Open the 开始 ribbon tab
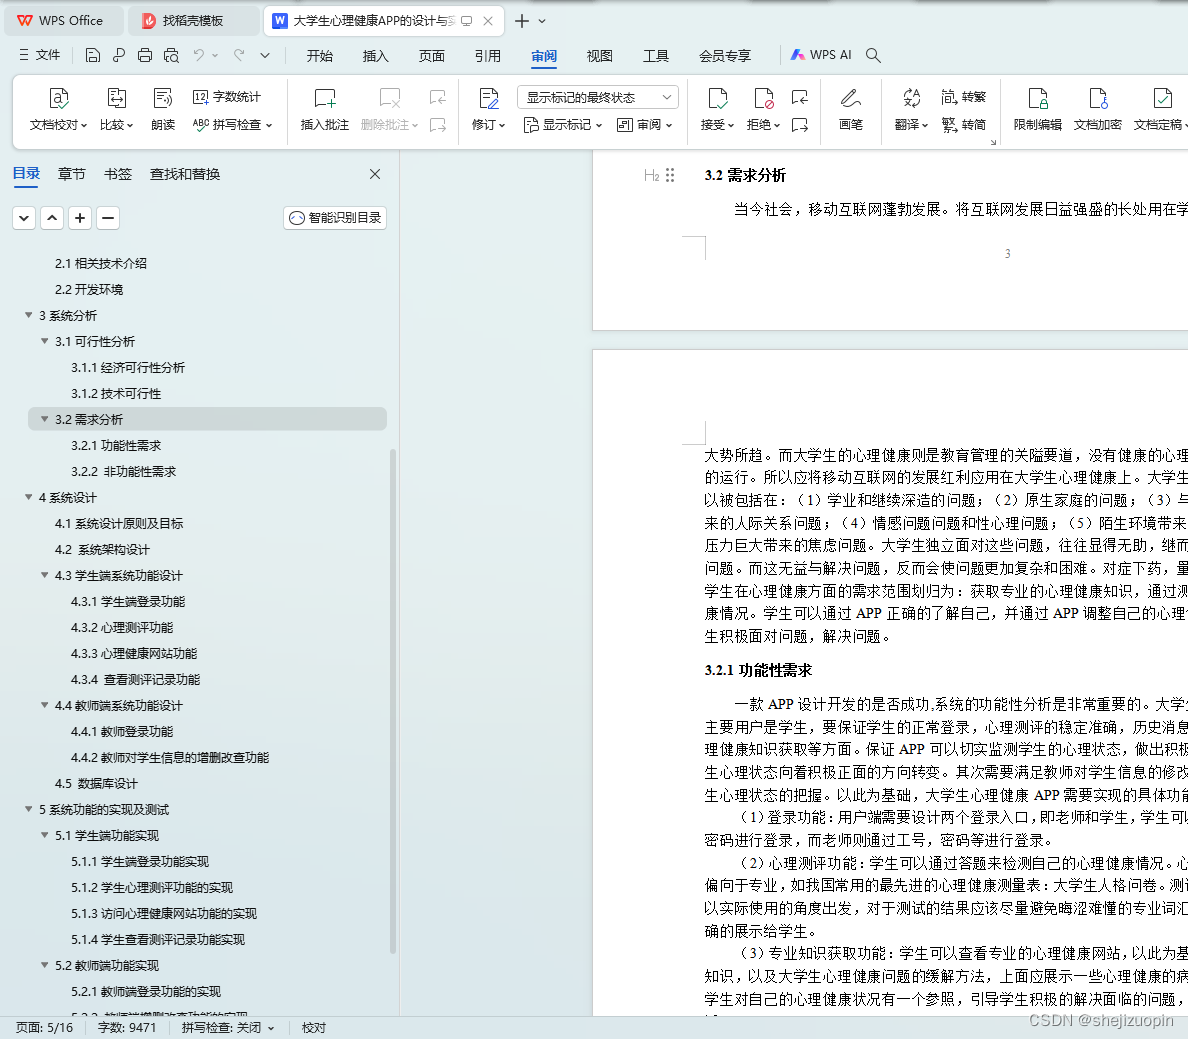 coord(320,55)
